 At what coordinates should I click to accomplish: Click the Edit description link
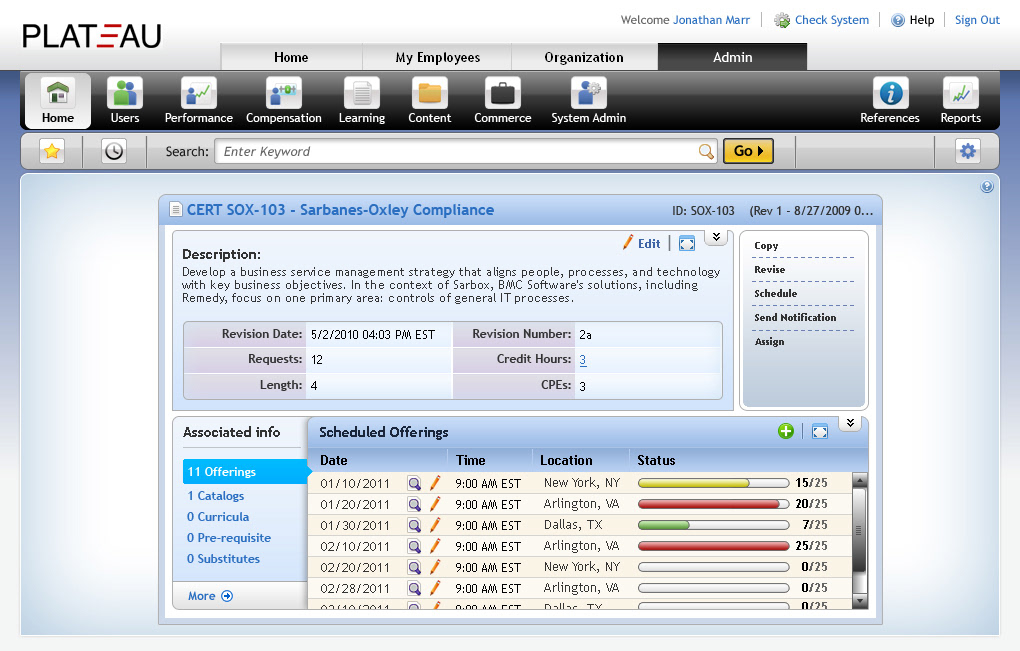pyautogui.click(x=649, y=244)
